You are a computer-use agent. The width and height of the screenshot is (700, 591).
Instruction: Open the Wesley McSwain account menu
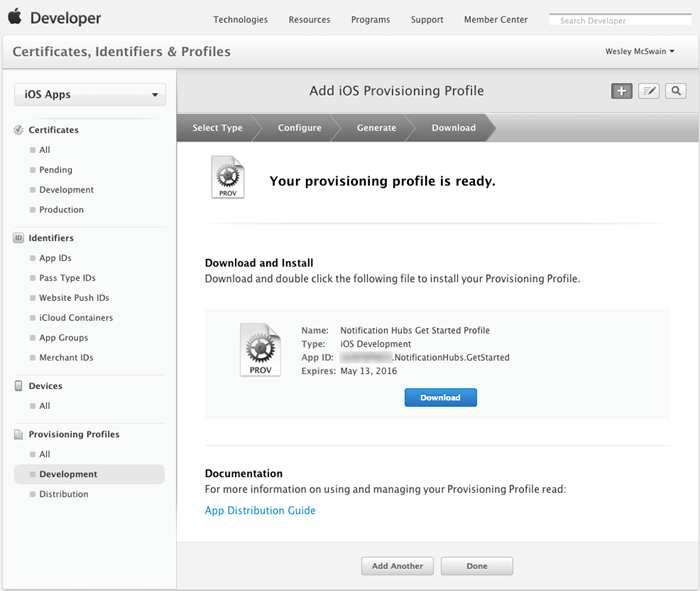click(x=639, y=51)
